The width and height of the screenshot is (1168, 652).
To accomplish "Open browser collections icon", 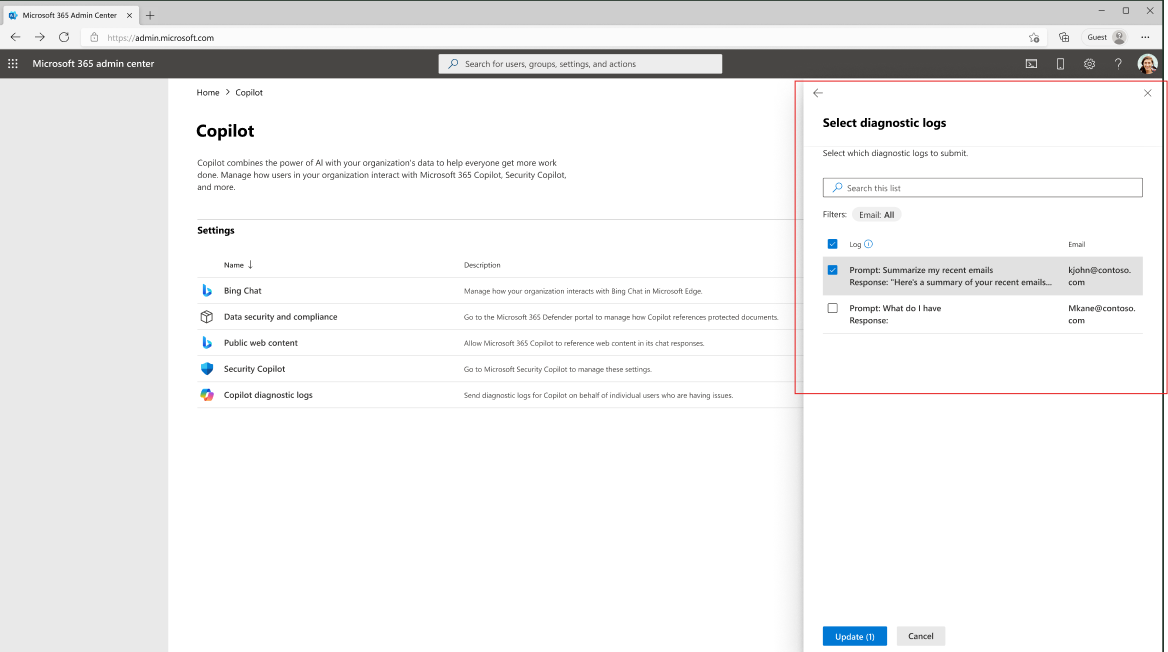I will tap(1064, 37).
